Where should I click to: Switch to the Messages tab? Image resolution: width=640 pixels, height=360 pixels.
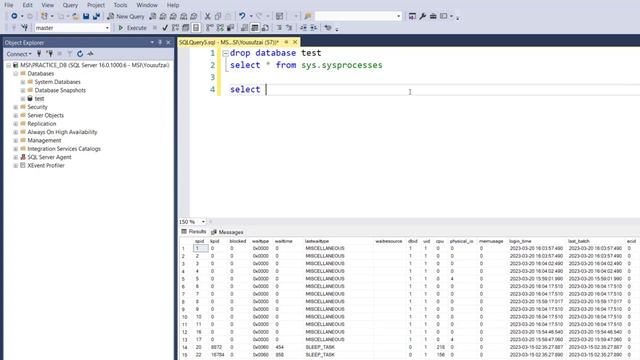pyautogui.click(x=227, y=232)
